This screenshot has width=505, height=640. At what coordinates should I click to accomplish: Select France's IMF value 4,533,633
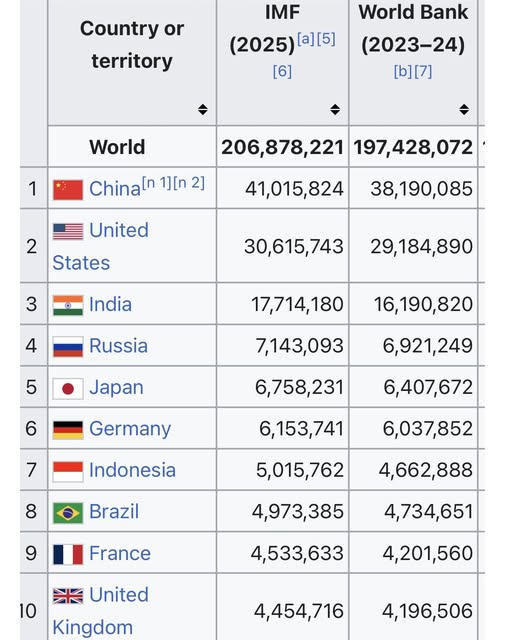297,553
